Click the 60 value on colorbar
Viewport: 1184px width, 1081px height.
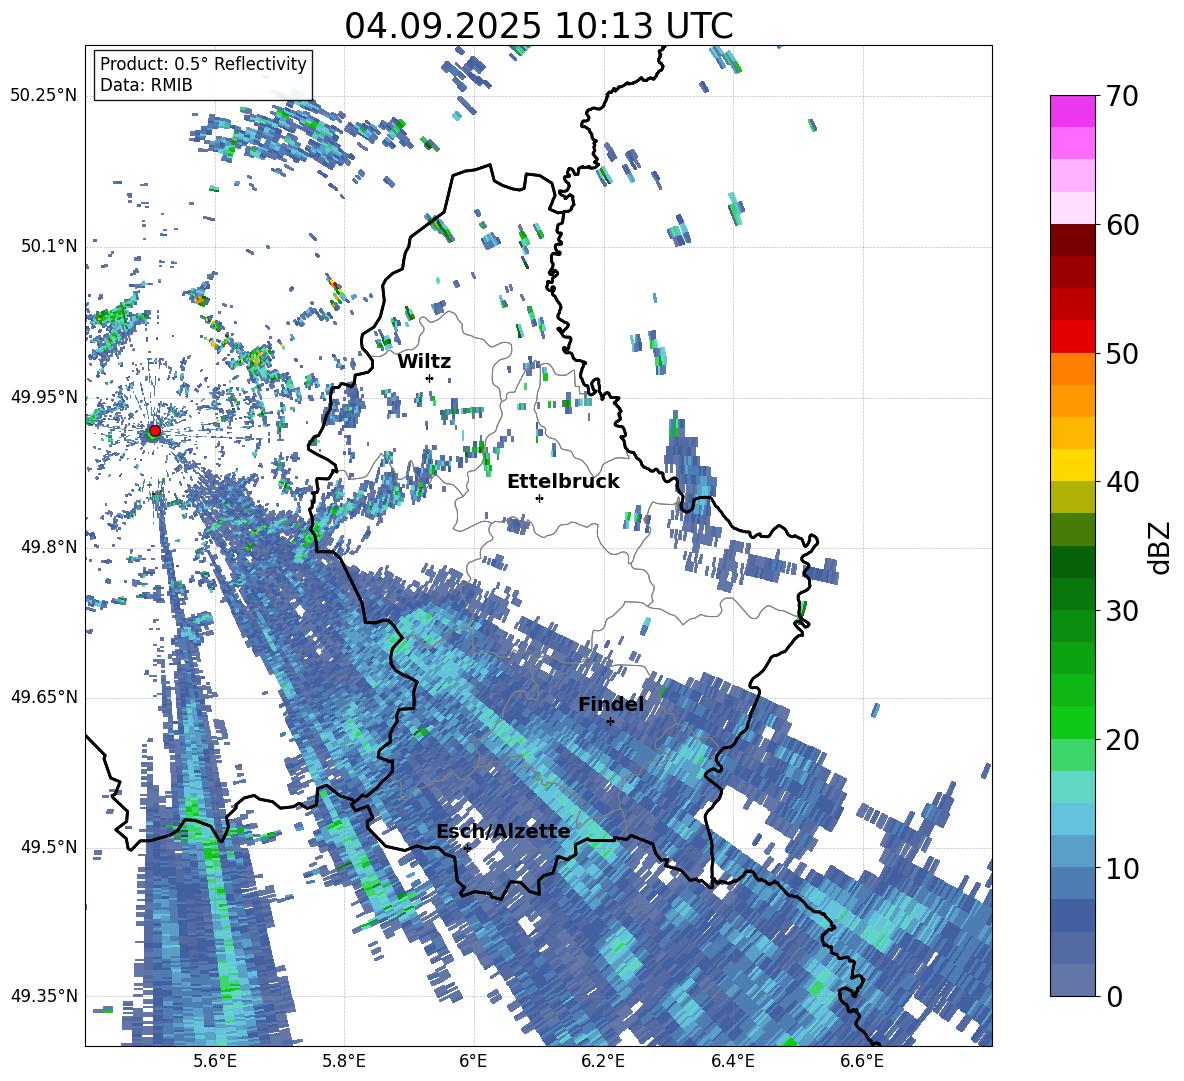pyautogui.click(x=1122, y=225)
